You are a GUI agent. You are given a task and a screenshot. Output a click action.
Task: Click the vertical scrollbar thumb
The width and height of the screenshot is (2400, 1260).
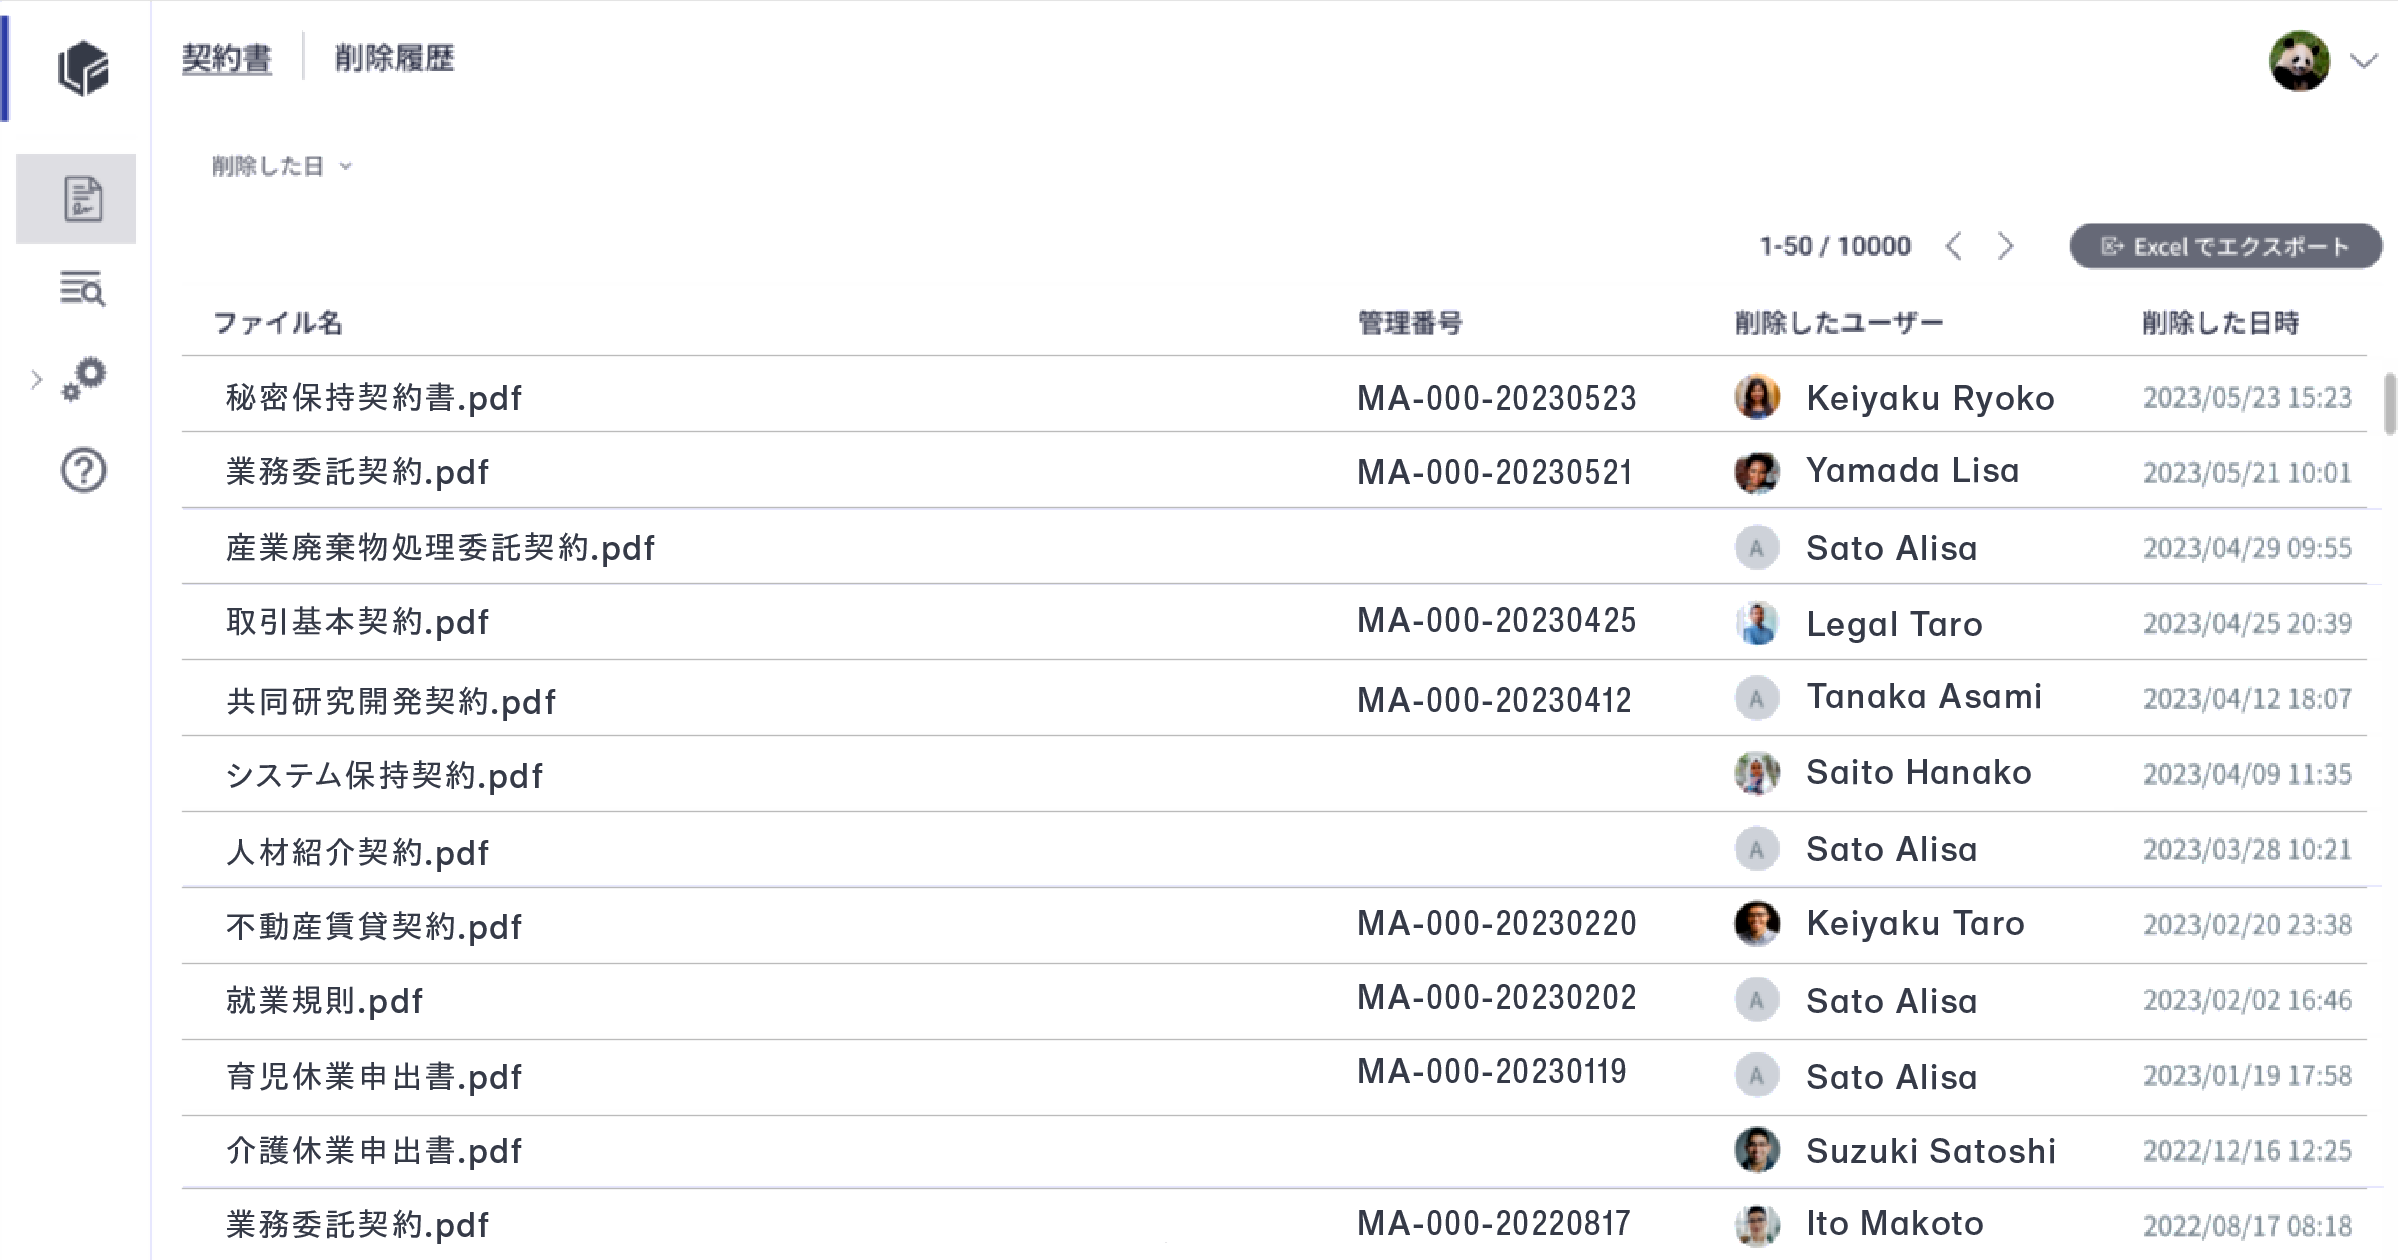[x=2390, y=404]
